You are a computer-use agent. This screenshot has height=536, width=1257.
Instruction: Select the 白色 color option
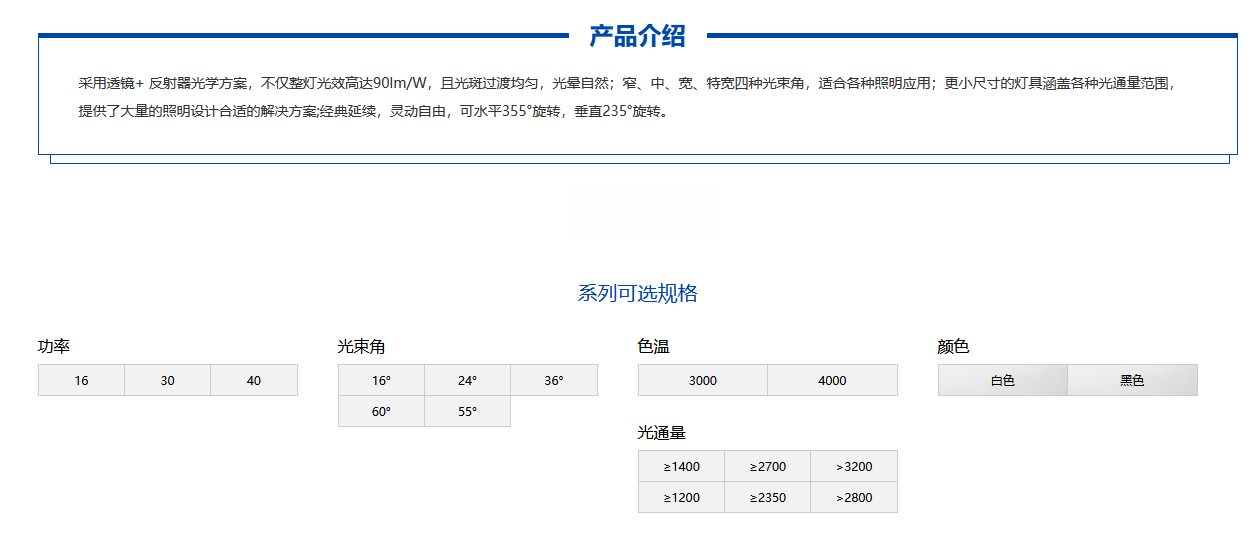coord(1002,381)
